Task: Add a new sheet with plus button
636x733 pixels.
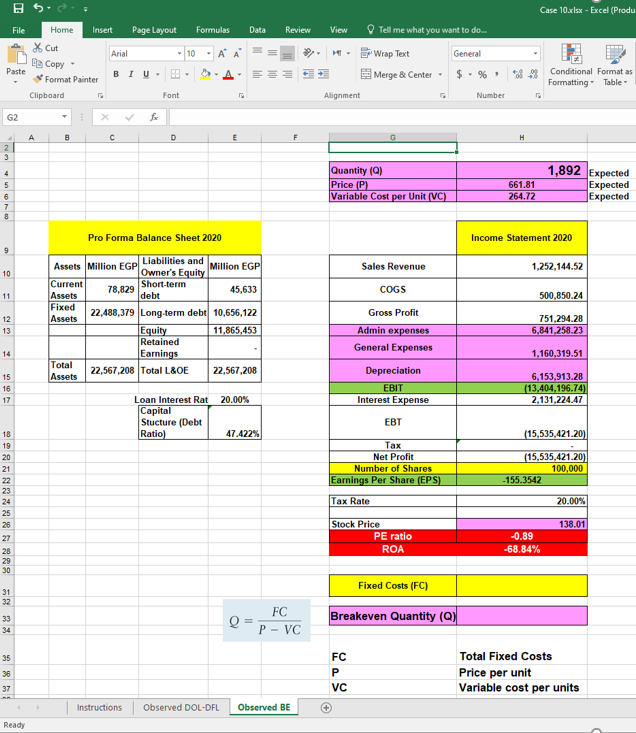Action: (x=326, y=708)
